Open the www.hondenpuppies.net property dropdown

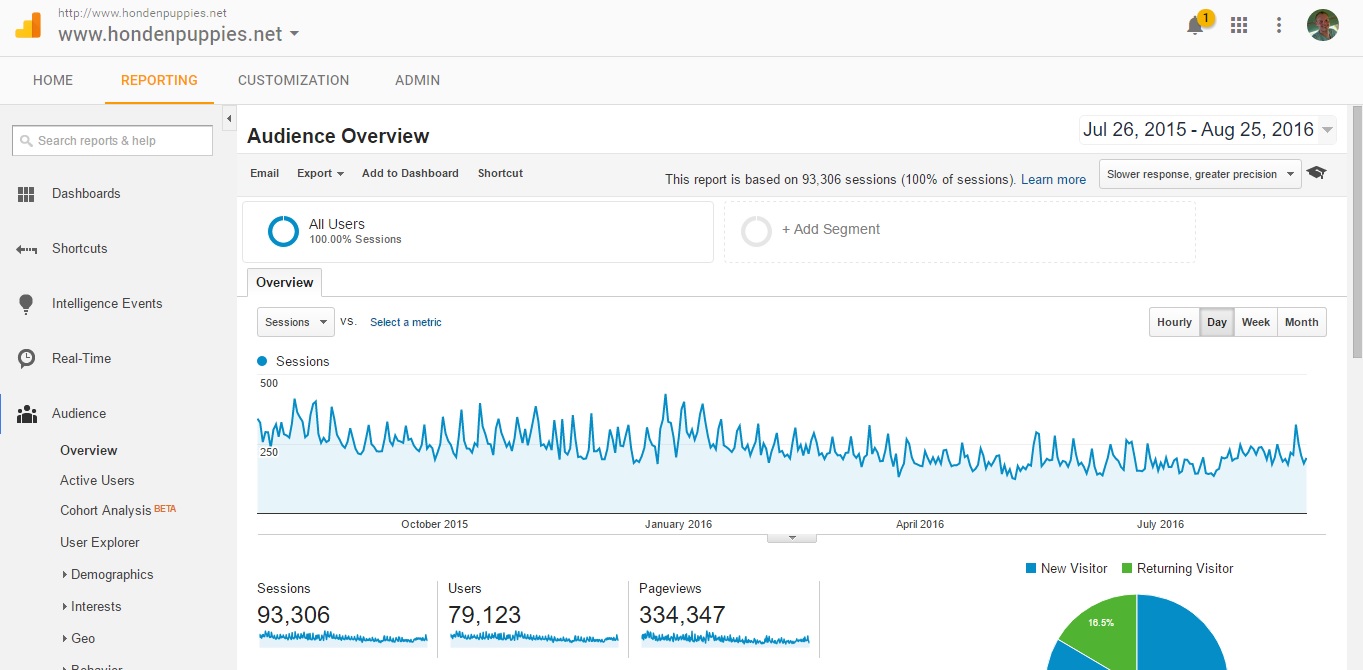click(x=179, y=34)
